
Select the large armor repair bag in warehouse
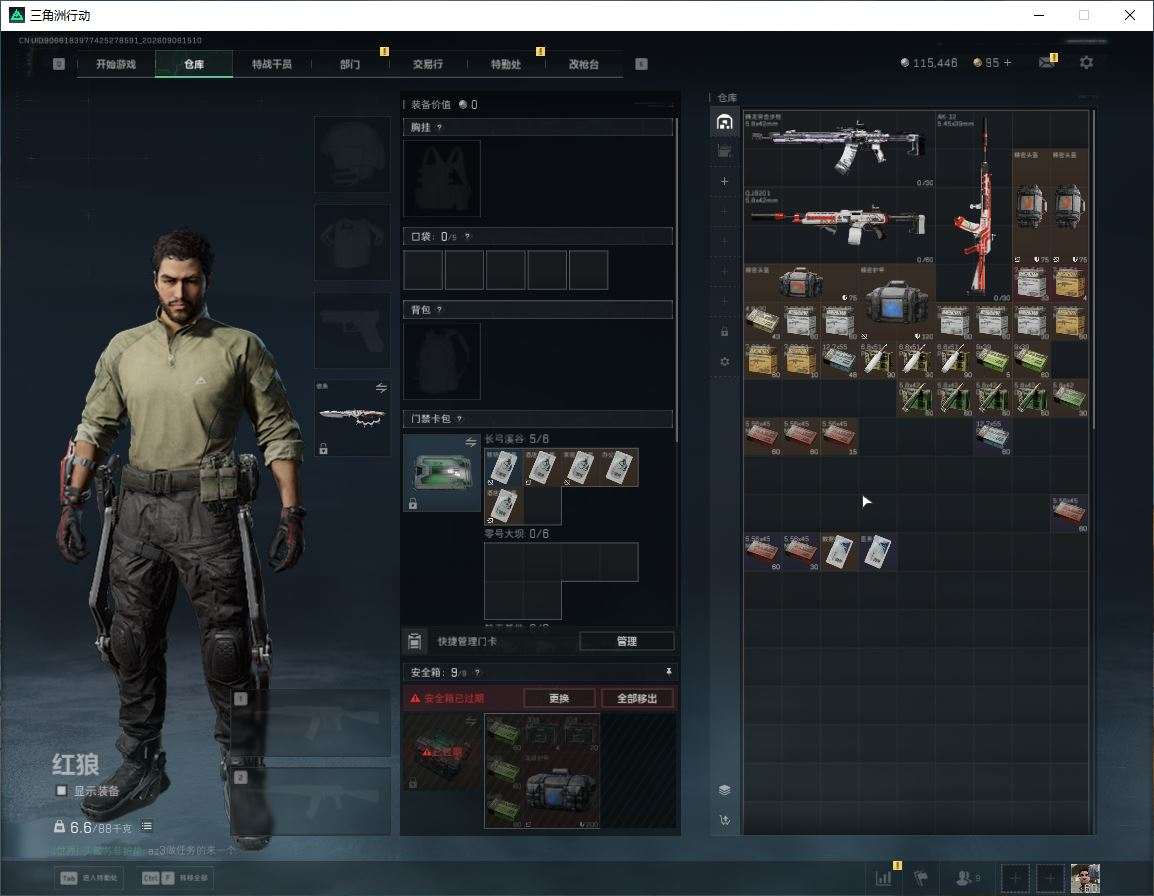(x=896, y=302)
